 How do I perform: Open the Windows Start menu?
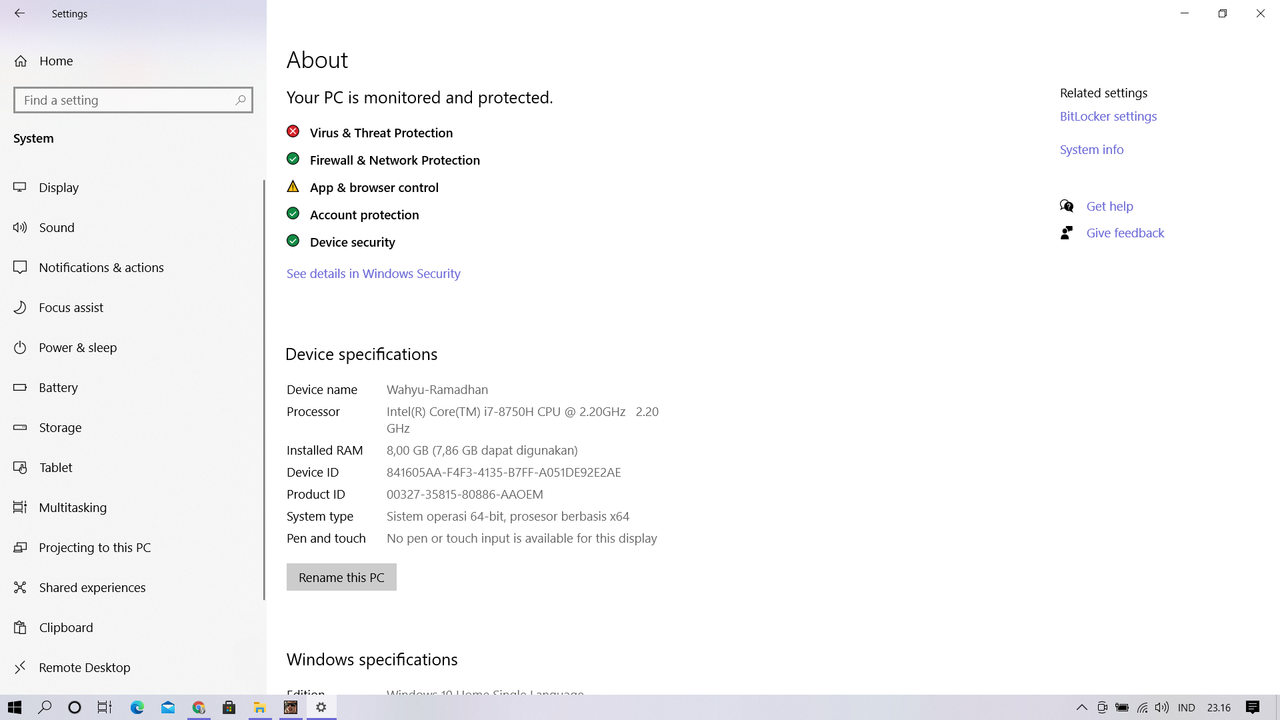15,707
